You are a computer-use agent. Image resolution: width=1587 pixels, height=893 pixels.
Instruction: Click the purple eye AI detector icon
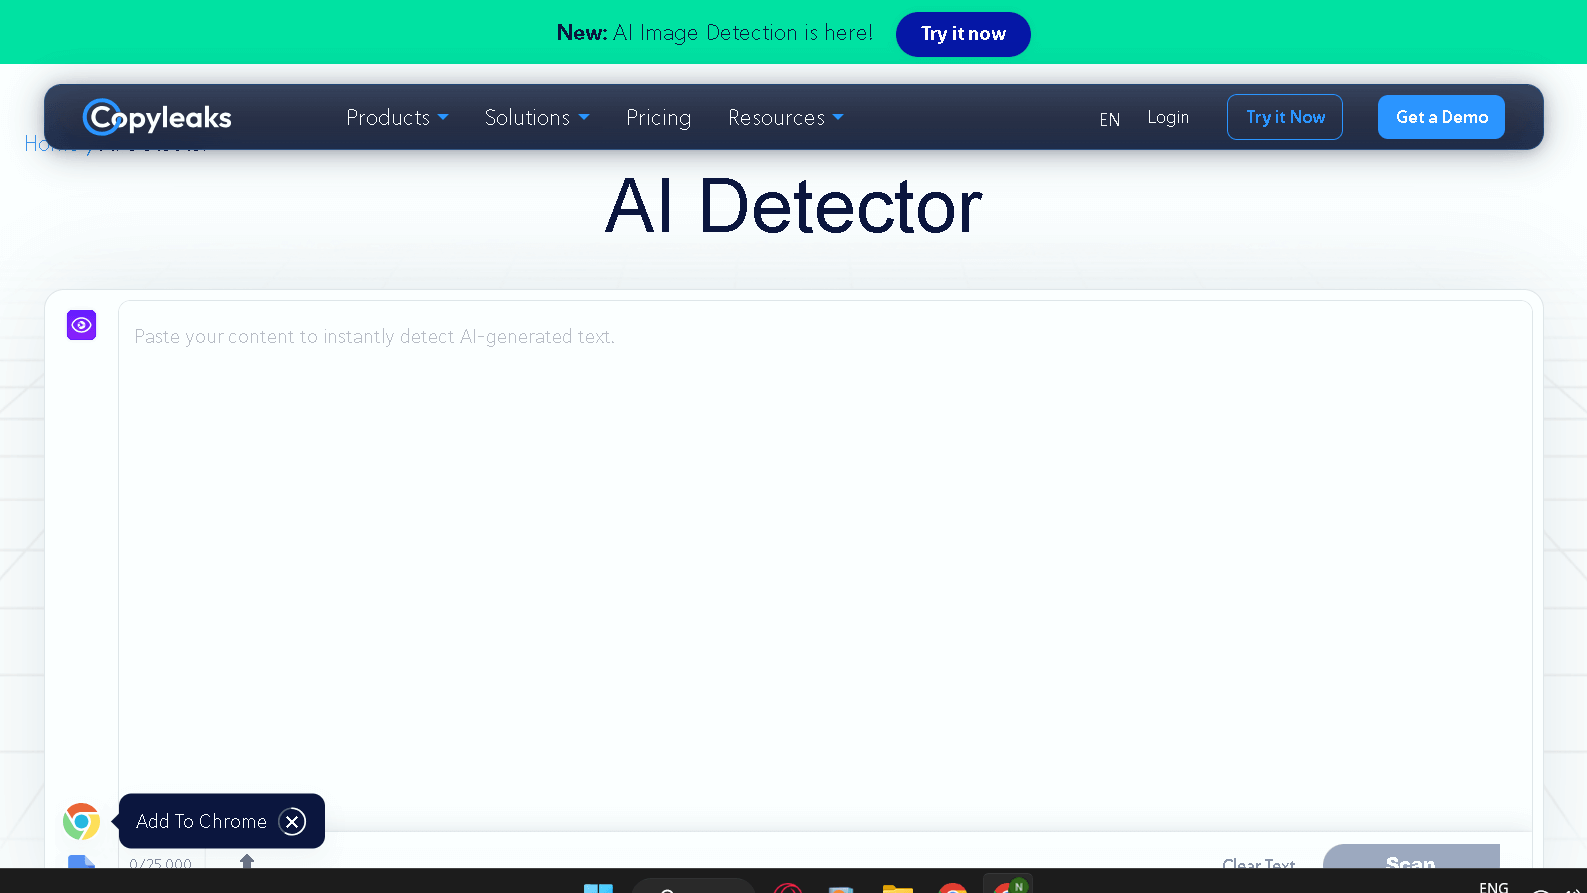pos(81,325)
